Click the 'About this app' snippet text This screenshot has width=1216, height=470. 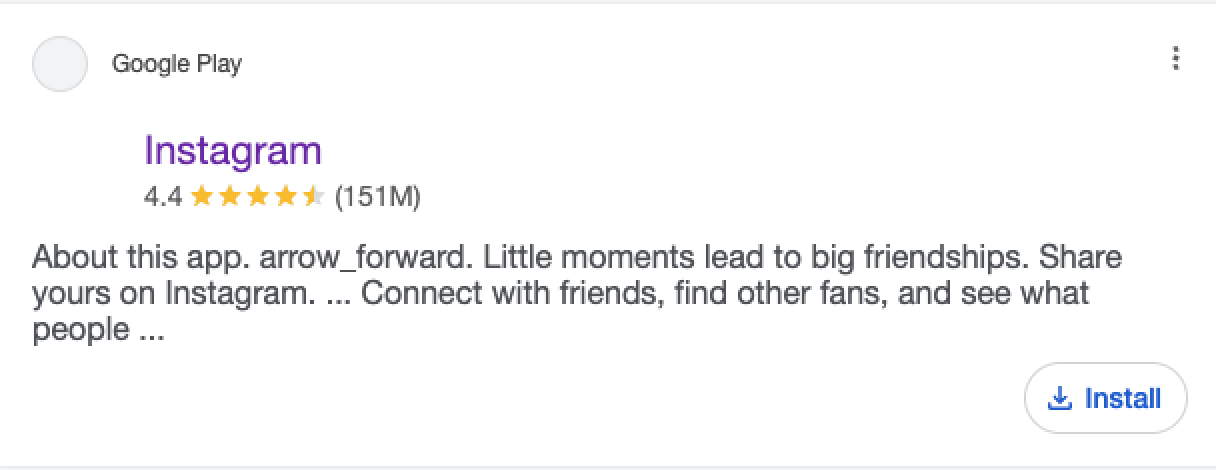click(x=141, y=258)
